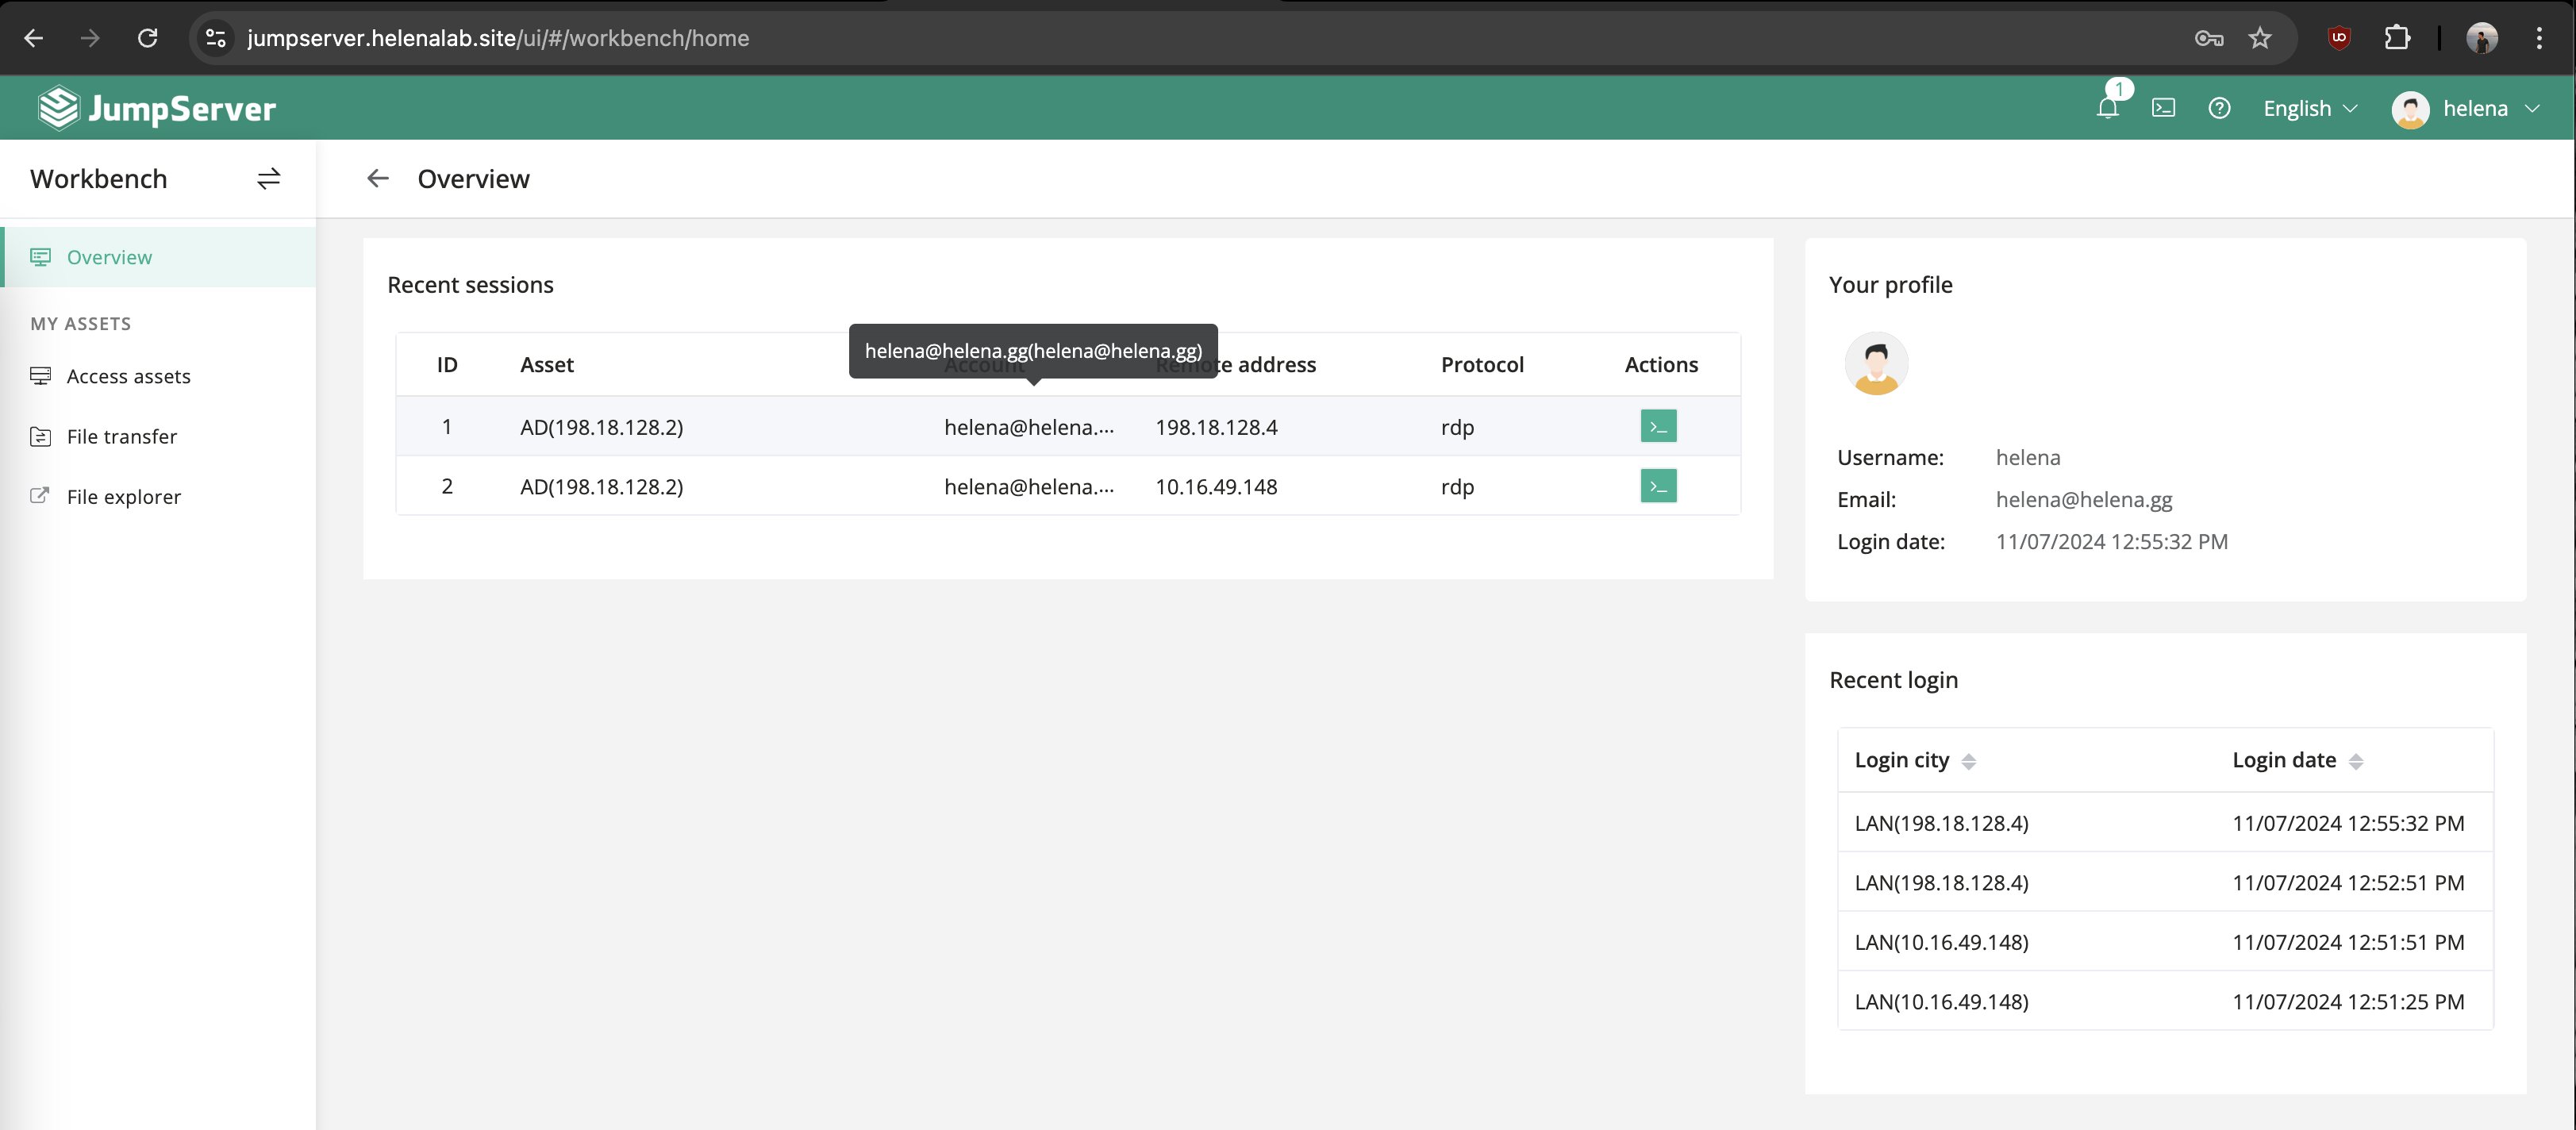Toggle the Workbench view switch icon
2576x1130 pixels.
268,179
